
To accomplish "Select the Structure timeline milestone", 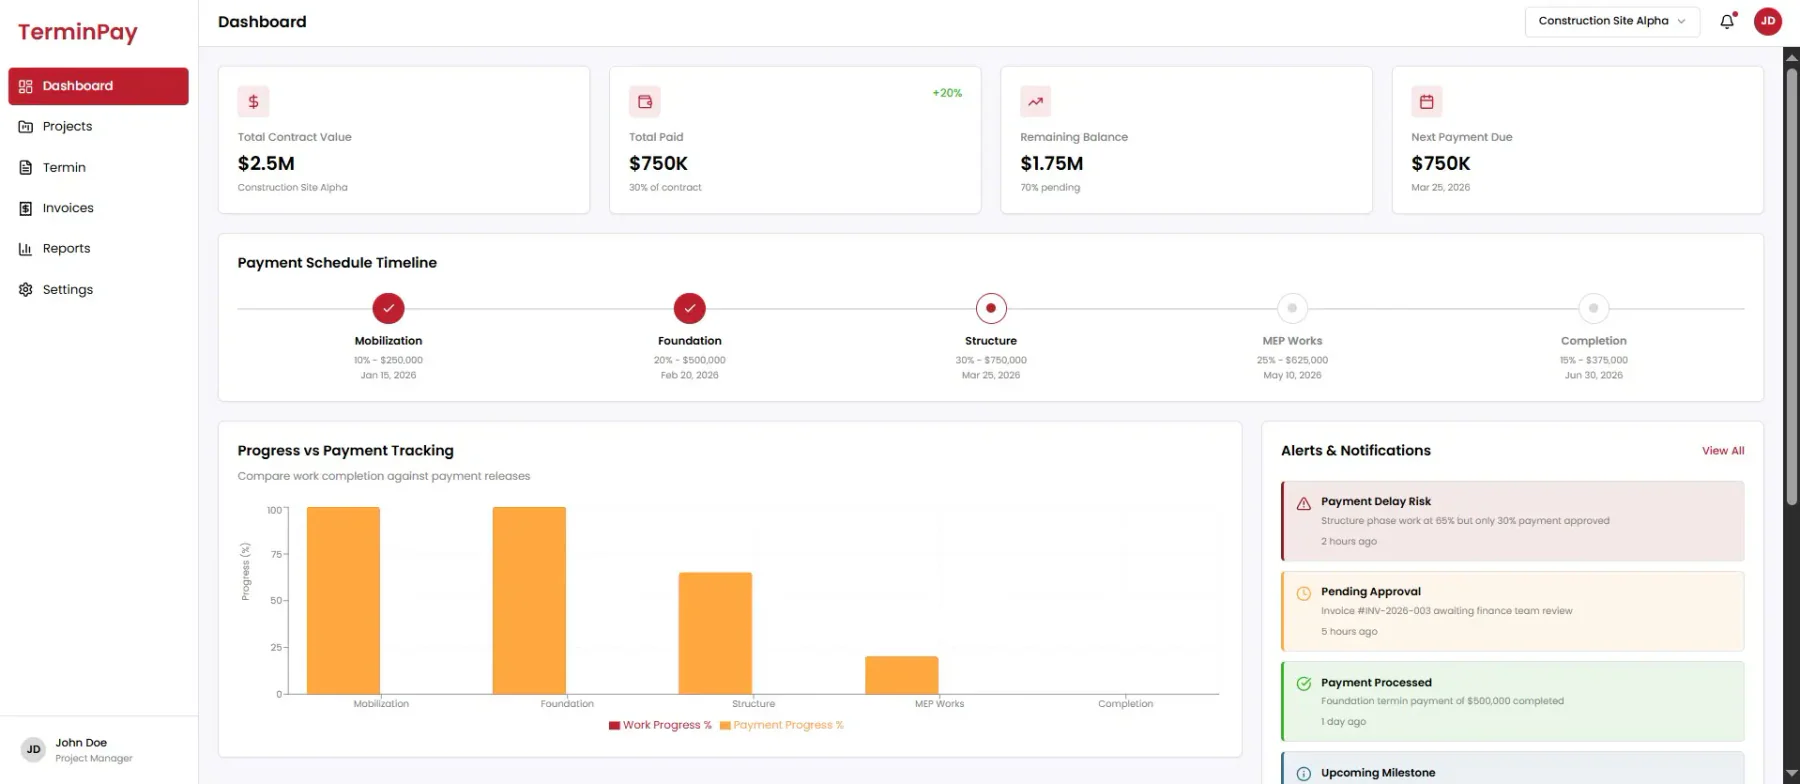I will pyautogui.click(x=991, y=308).
